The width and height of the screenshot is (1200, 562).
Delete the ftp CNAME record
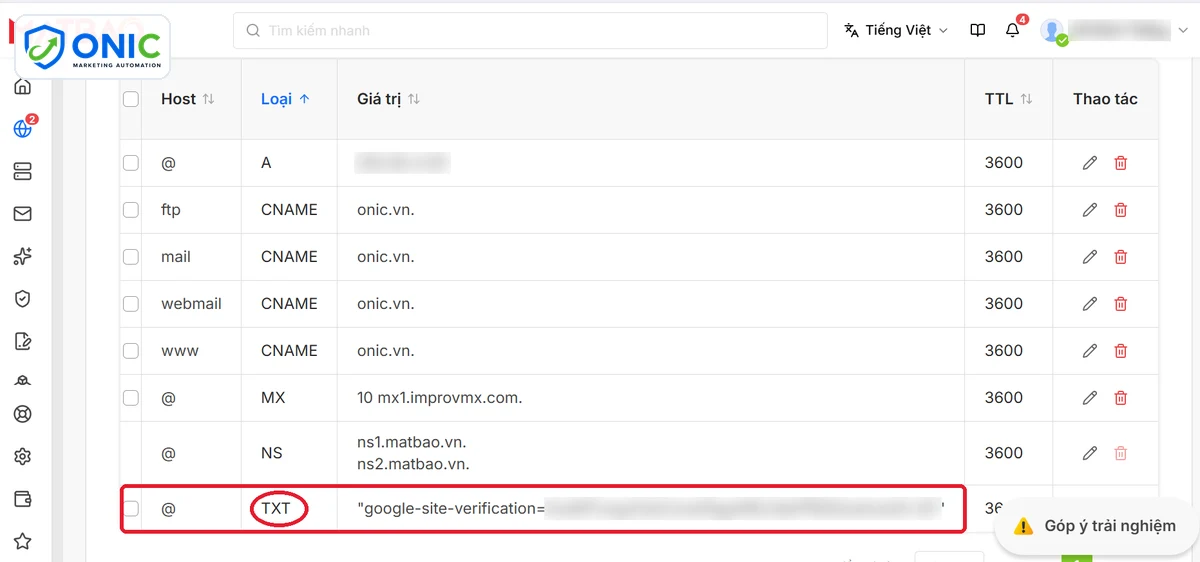[1121, 210]
